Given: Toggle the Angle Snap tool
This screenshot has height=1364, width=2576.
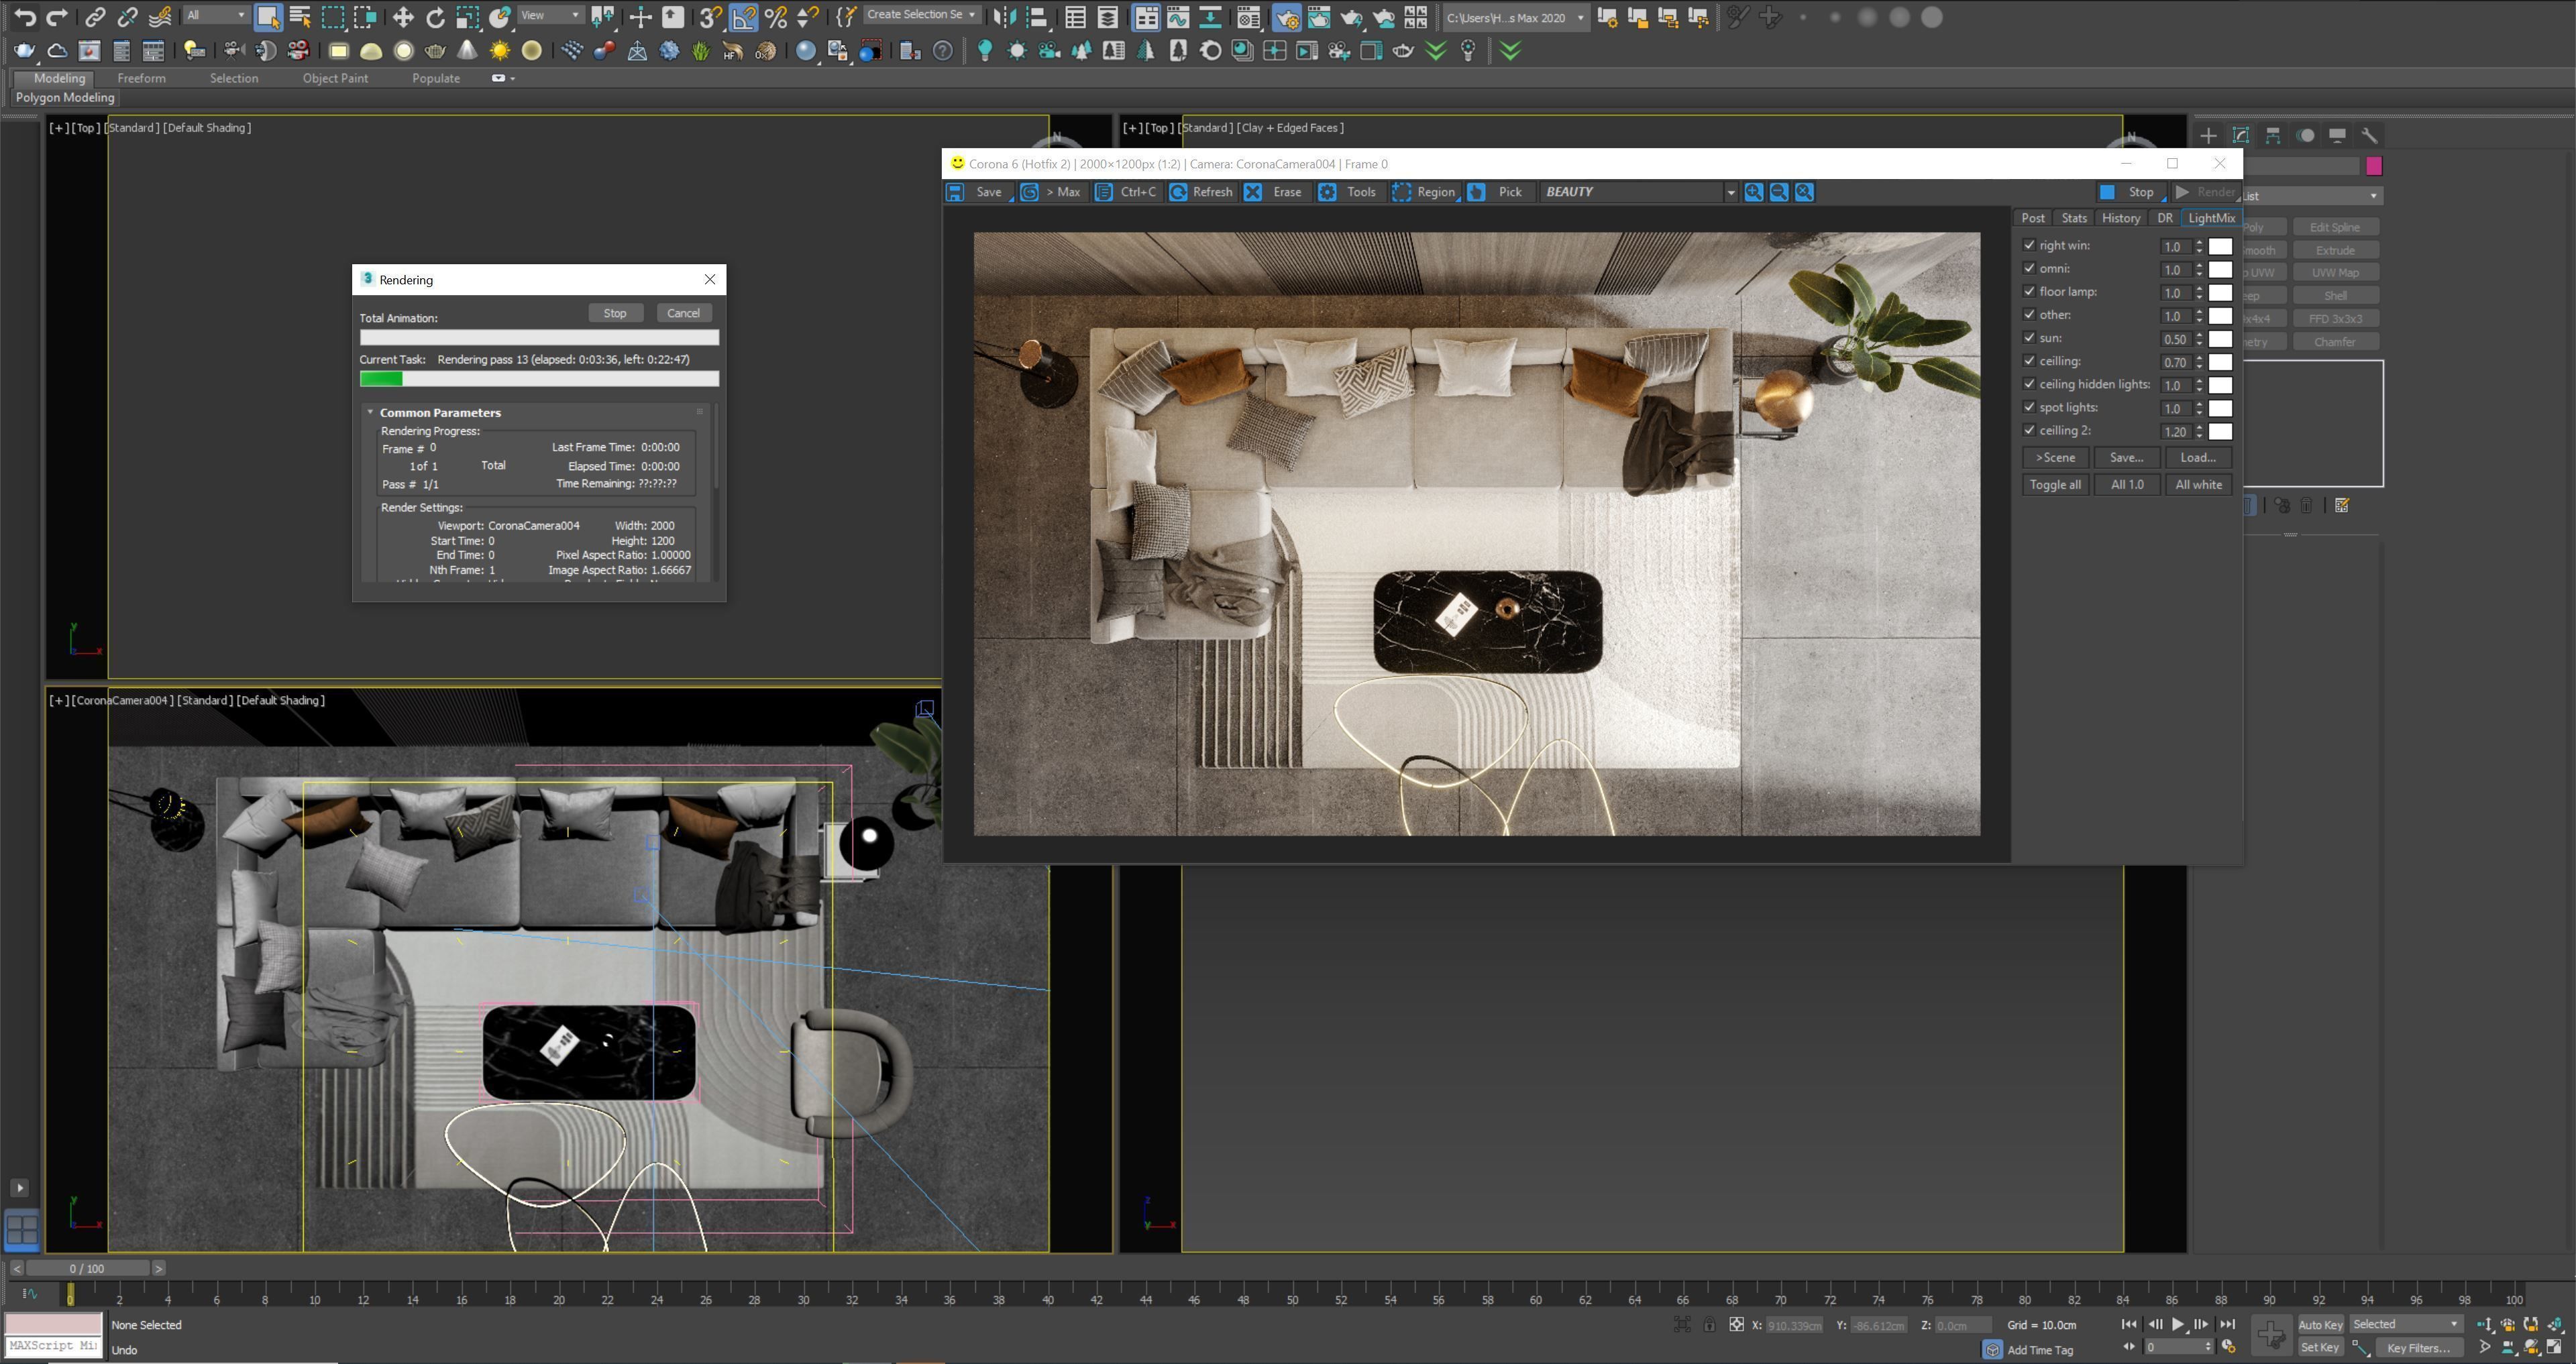Looking at the screenshot, I should (743, 17).
